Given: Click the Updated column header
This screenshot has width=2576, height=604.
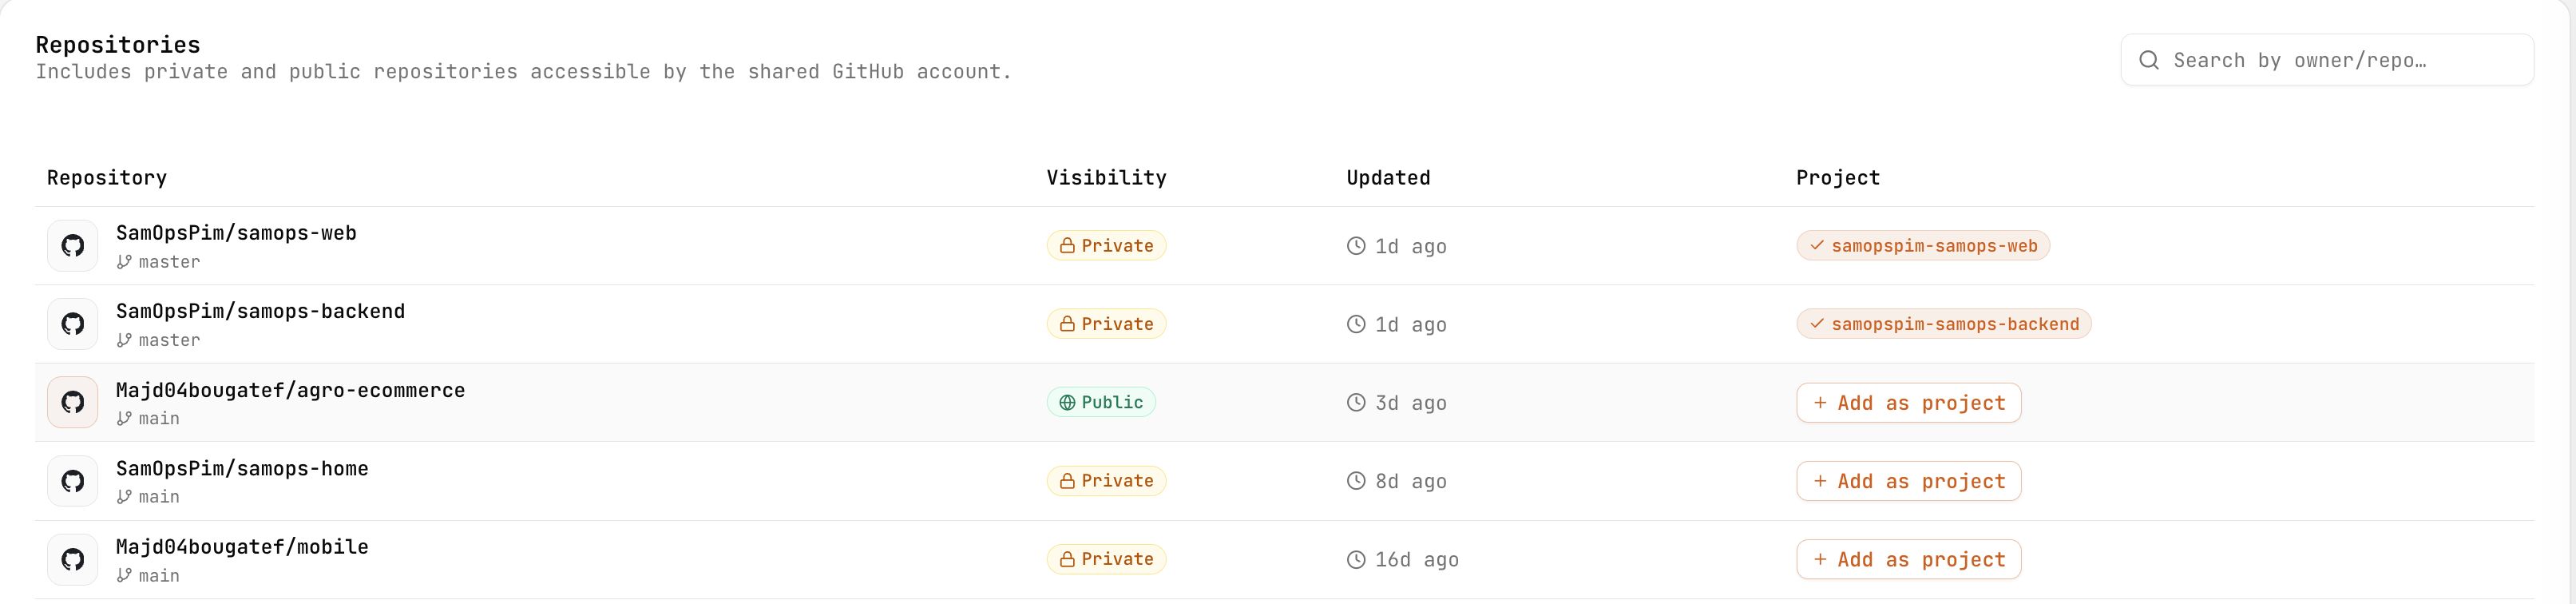Looking at the screenshot, I should 1388,177.
